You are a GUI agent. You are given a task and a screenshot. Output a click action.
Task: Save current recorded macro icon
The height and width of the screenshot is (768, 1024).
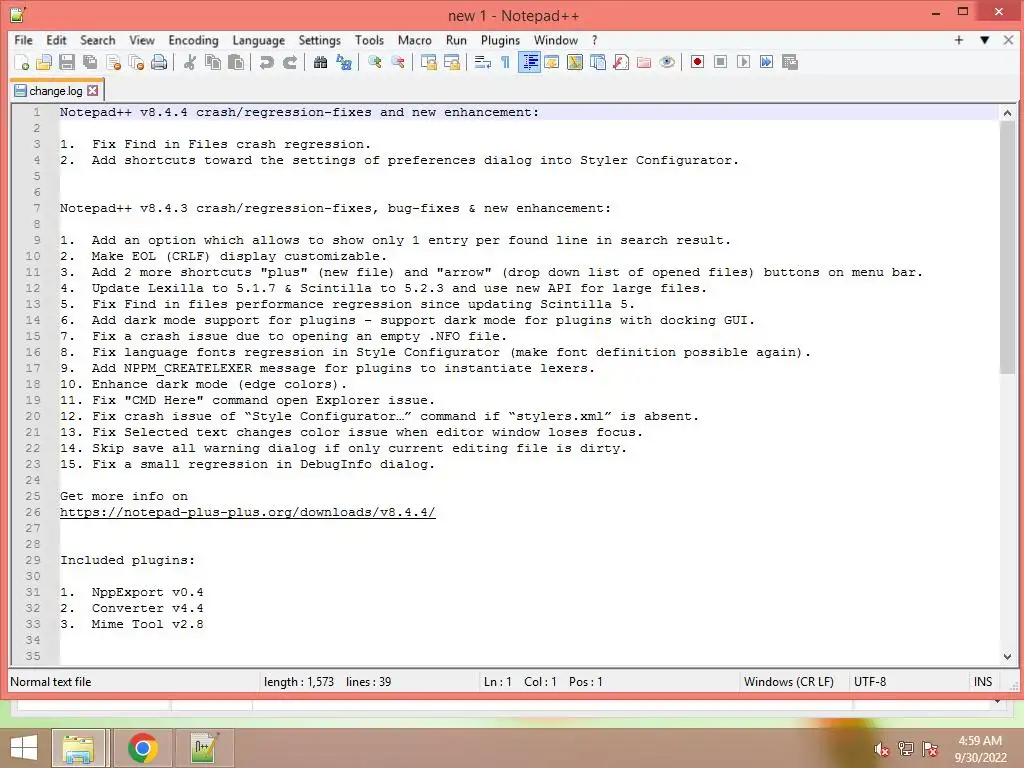(x=790, y=62)
